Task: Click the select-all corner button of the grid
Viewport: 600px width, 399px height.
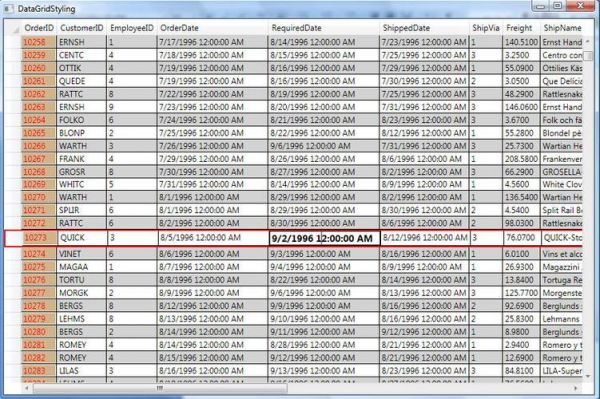Action: (13, 28)
